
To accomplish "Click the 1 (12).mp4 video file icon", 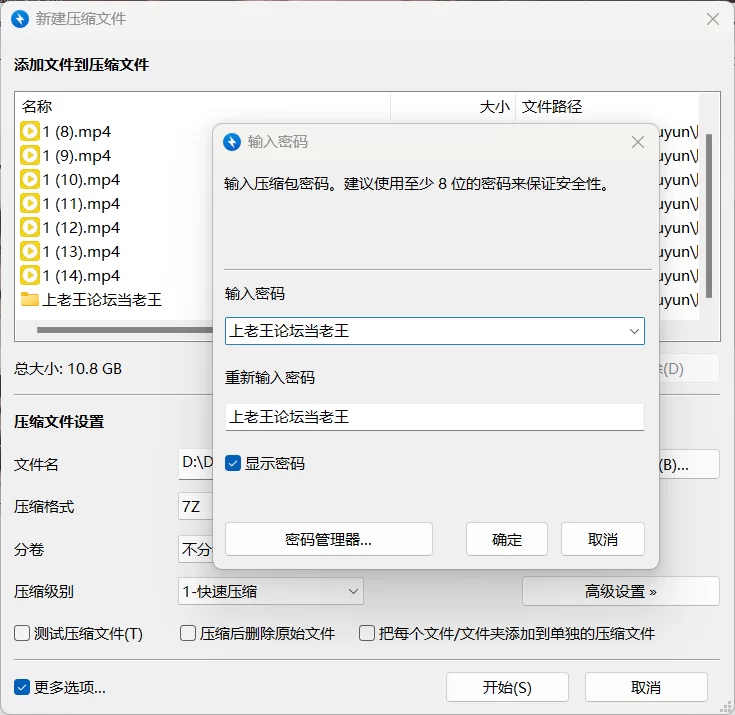I will click(x=30, y=227).
